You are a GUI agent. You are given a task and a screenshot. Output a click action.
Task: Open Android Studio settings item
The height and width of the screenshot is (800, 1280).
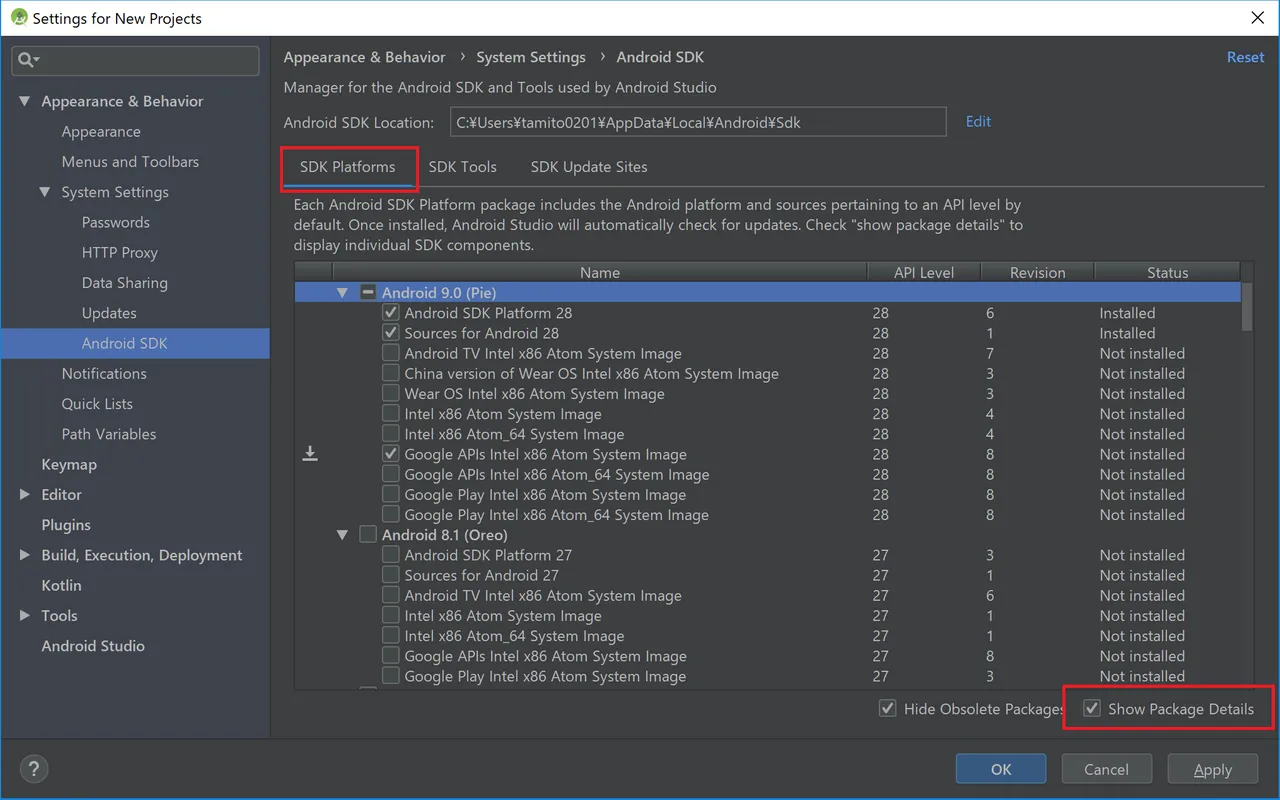(x=93, y=645)
